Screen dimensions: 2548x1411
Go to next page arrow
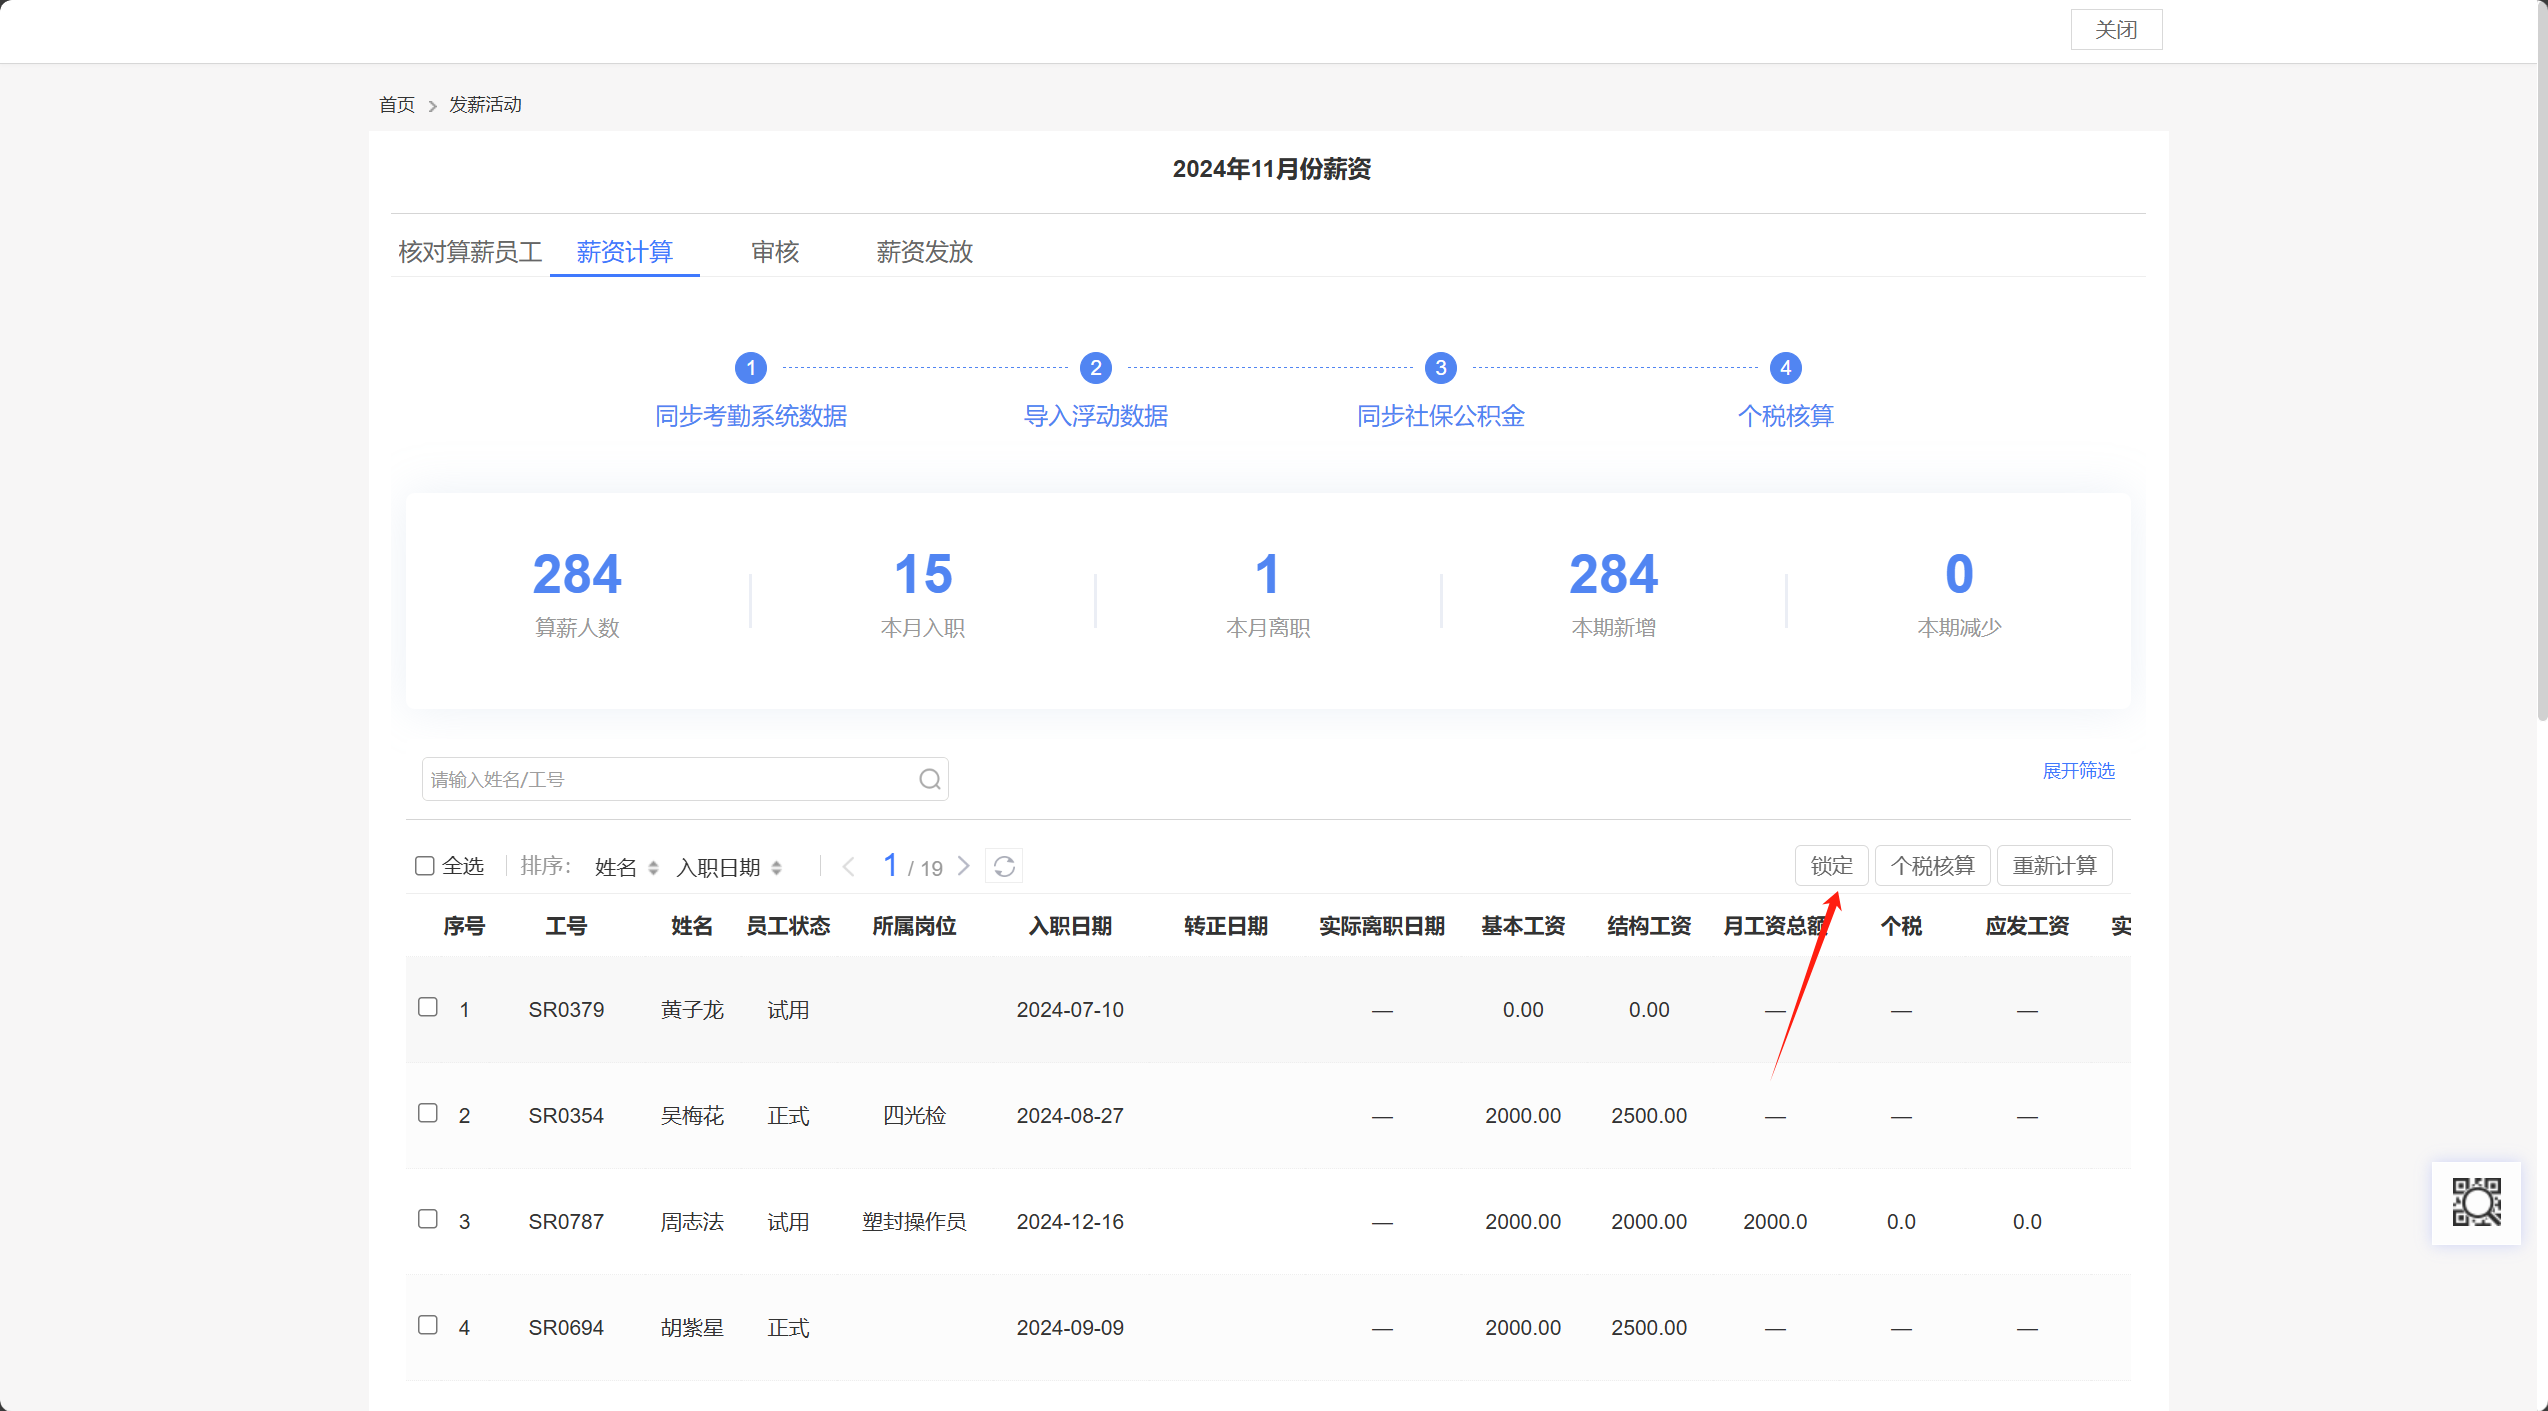[964, 866]
